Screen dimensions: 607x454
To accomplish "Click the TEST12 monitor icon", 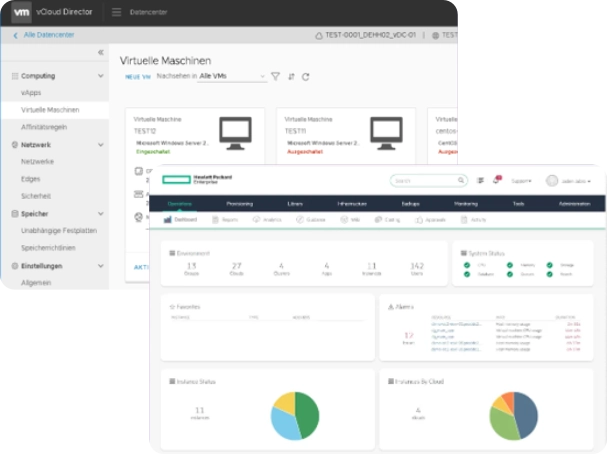I will coord(234,131).
